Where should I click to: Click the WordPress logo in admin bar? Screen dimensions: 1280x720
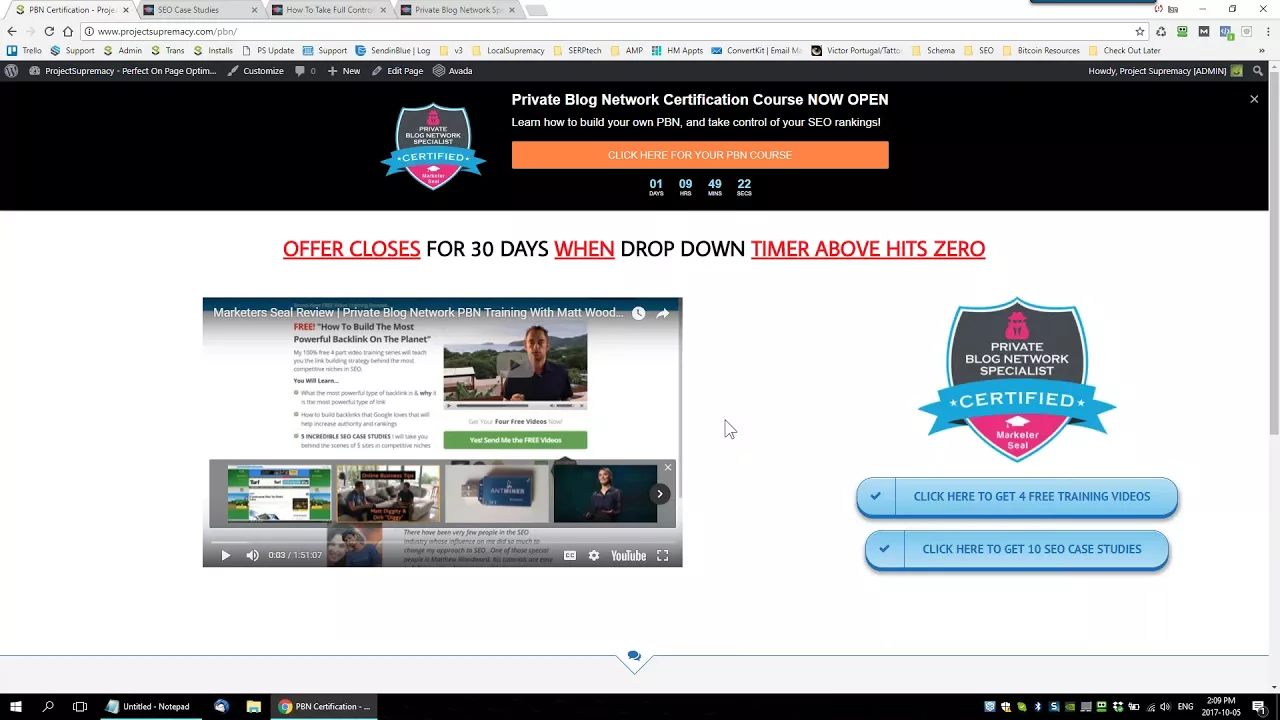(x=11, y=71)
